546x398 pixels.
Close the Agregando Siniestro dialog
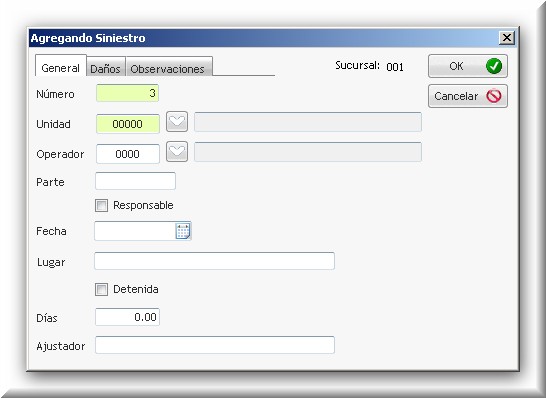coord(507,38)
